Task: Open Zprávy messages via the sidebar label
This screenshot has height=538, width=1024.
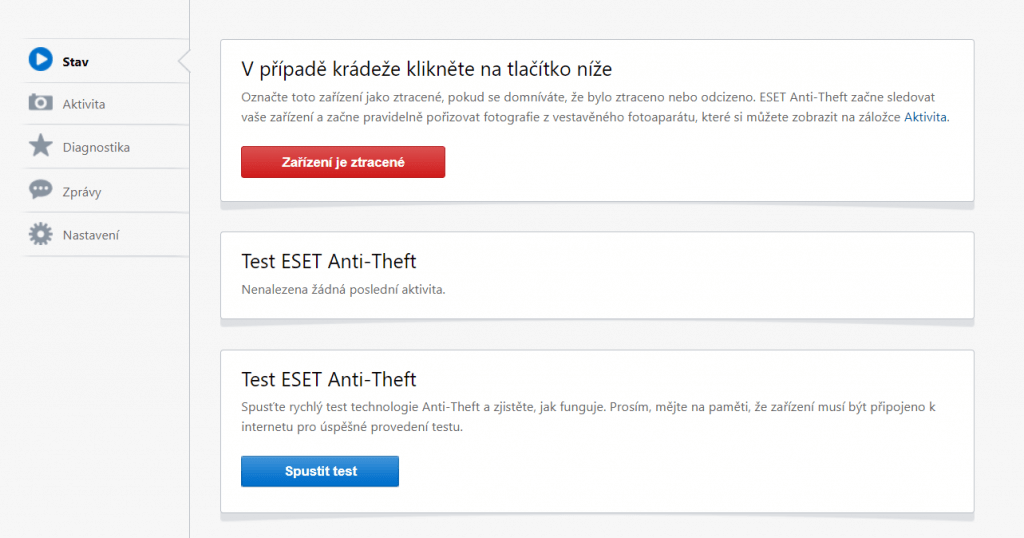Action: pos(82,192)
